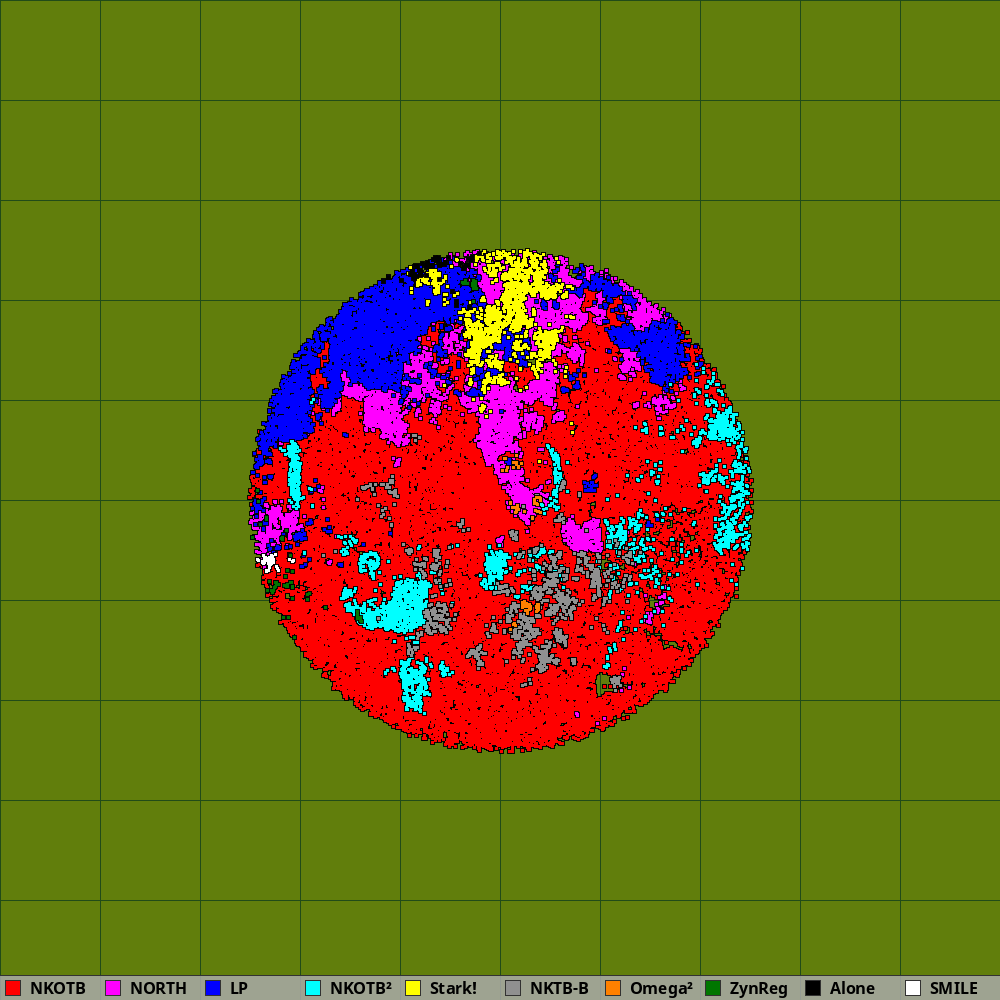The image size is (1000, 1000).
Task: Click the red NKOTB legend swatch
Action: [x=13, y=988]
